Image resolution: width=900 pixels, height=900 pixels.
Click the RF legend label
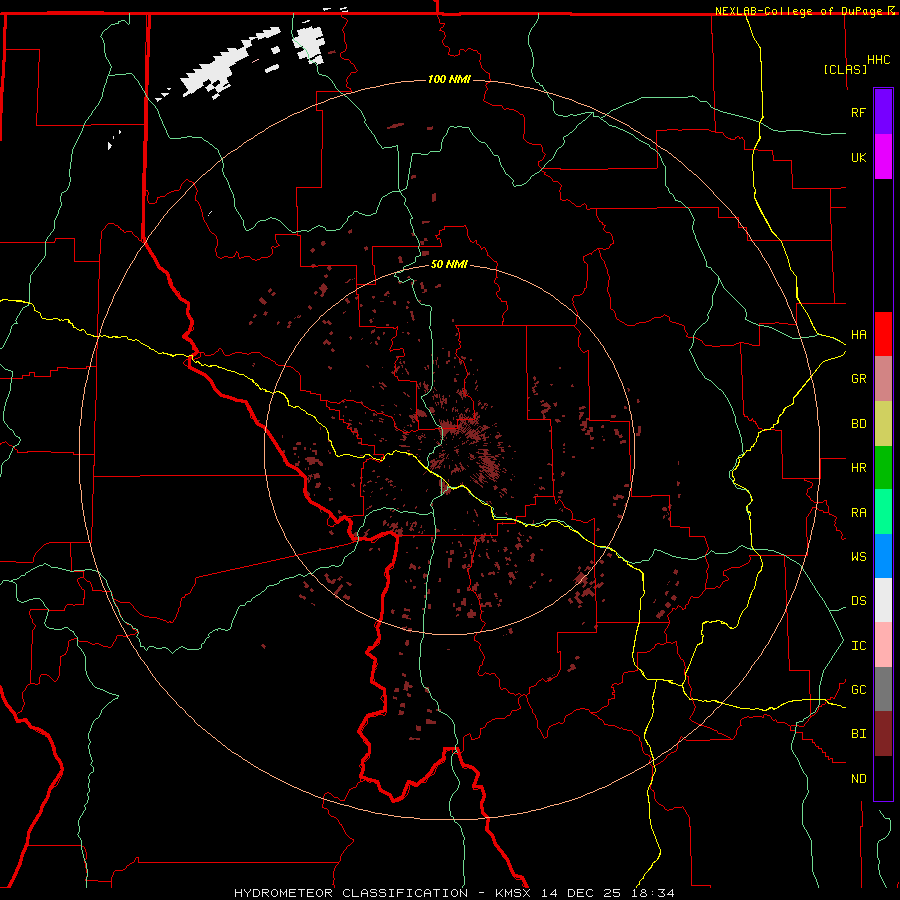coord(858,112)
